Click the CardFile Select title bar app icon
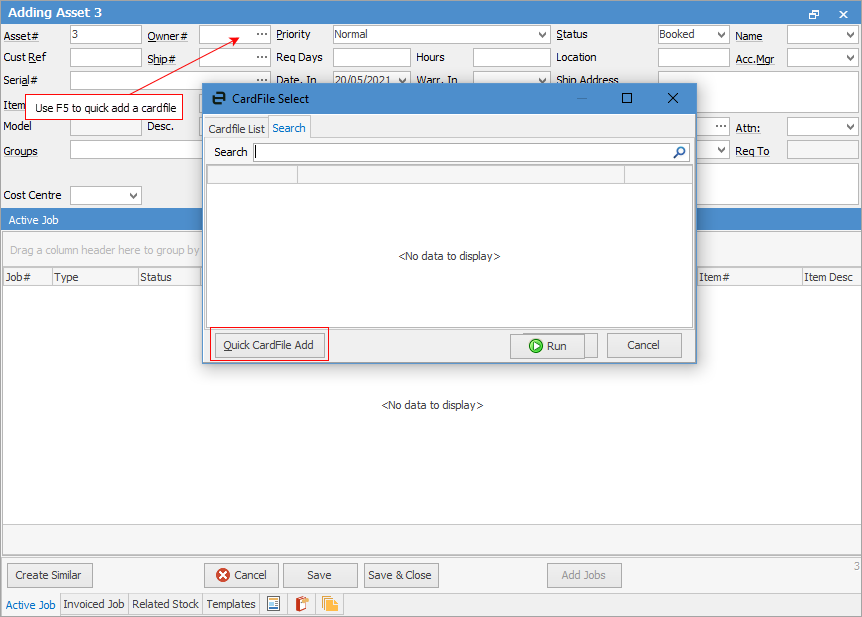Image resolution: width=862 pixels, height=617 pixels. point(217,98)
